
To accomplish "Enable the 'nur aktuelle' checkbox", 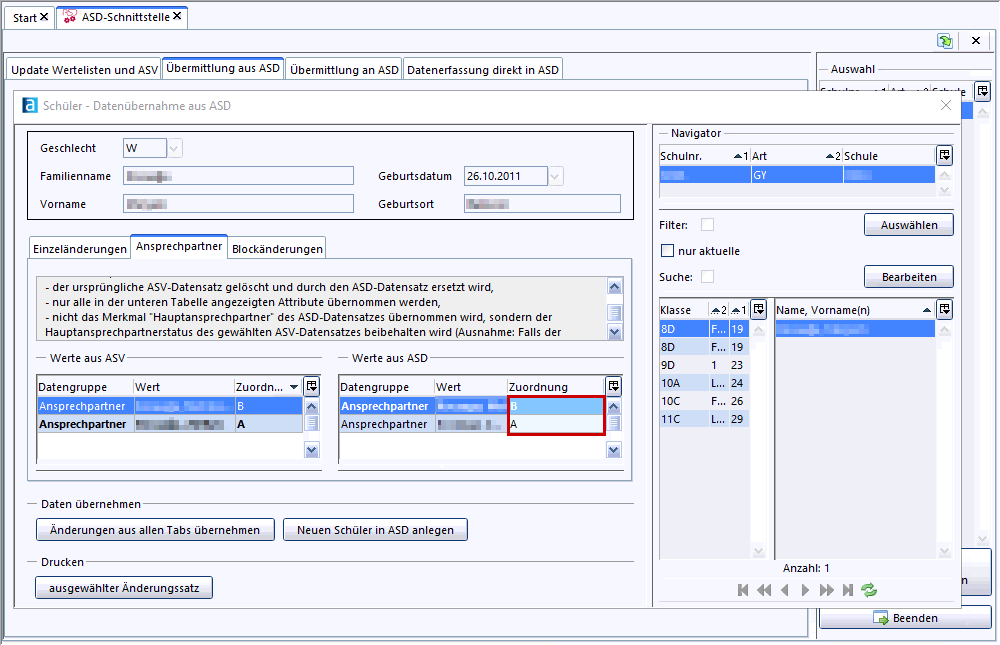I will 668,251.
